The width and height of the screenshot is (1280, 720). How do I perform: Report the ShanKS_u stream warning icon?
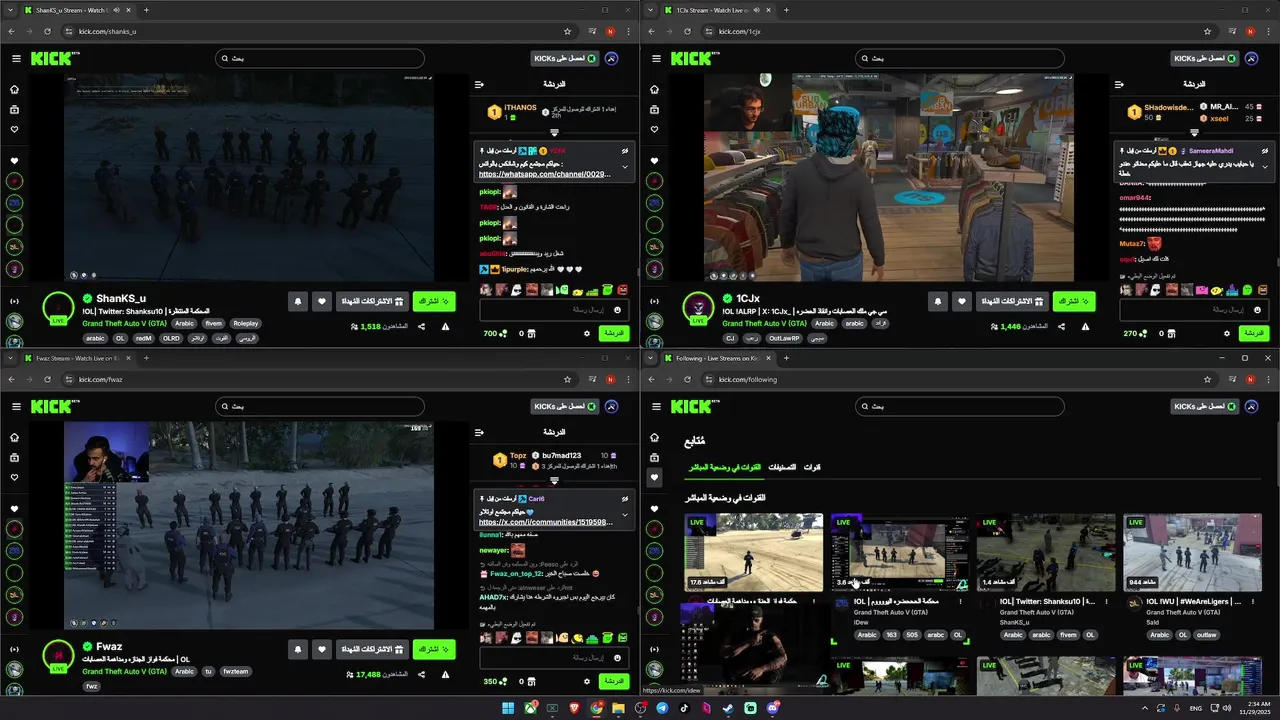pos(445,326)
